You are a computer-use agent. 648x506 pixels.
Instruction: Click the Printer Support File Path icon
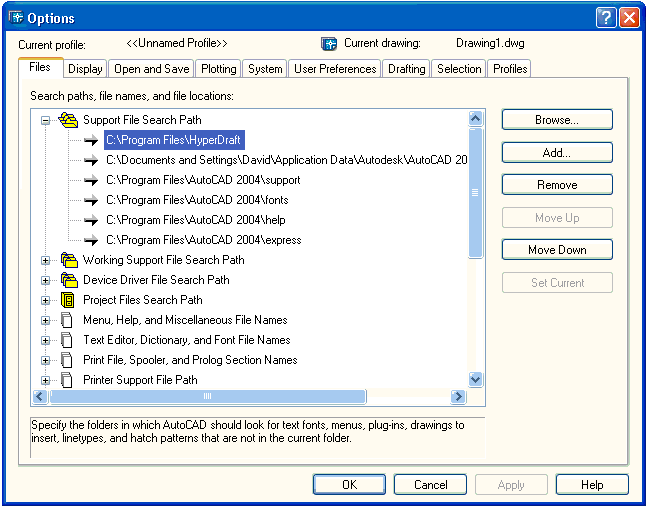pyautogui.click(x=68, y=380)
